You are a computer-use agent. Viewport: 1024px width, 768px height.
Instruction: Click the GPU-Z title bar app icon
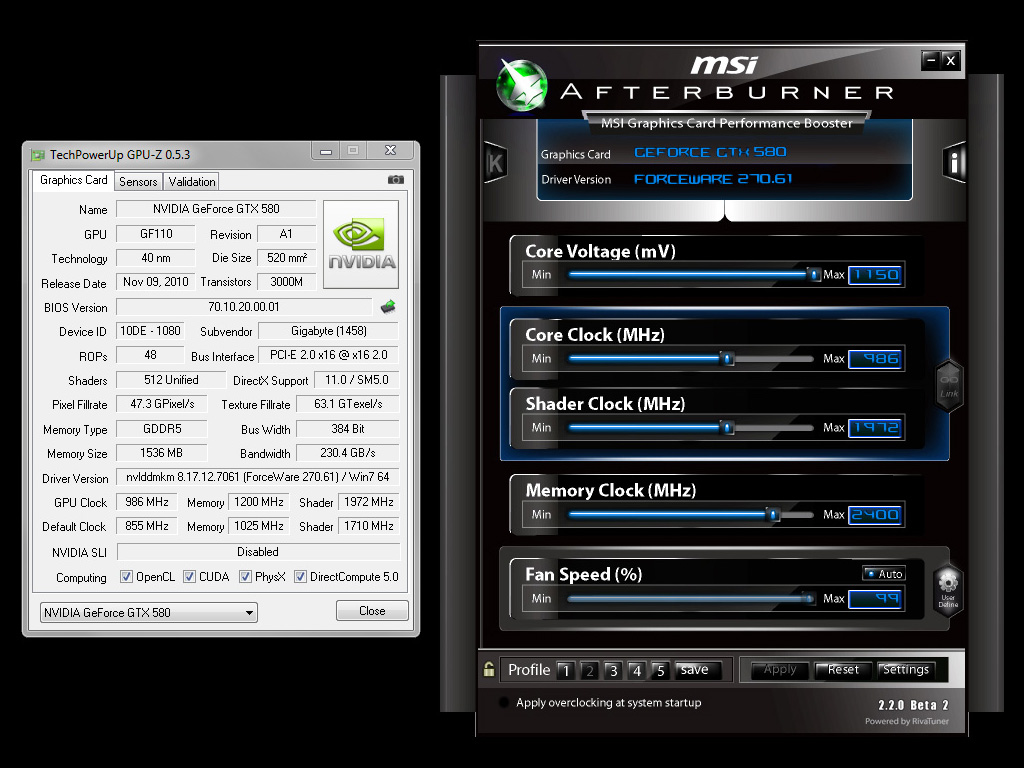[x=38, y=155]
